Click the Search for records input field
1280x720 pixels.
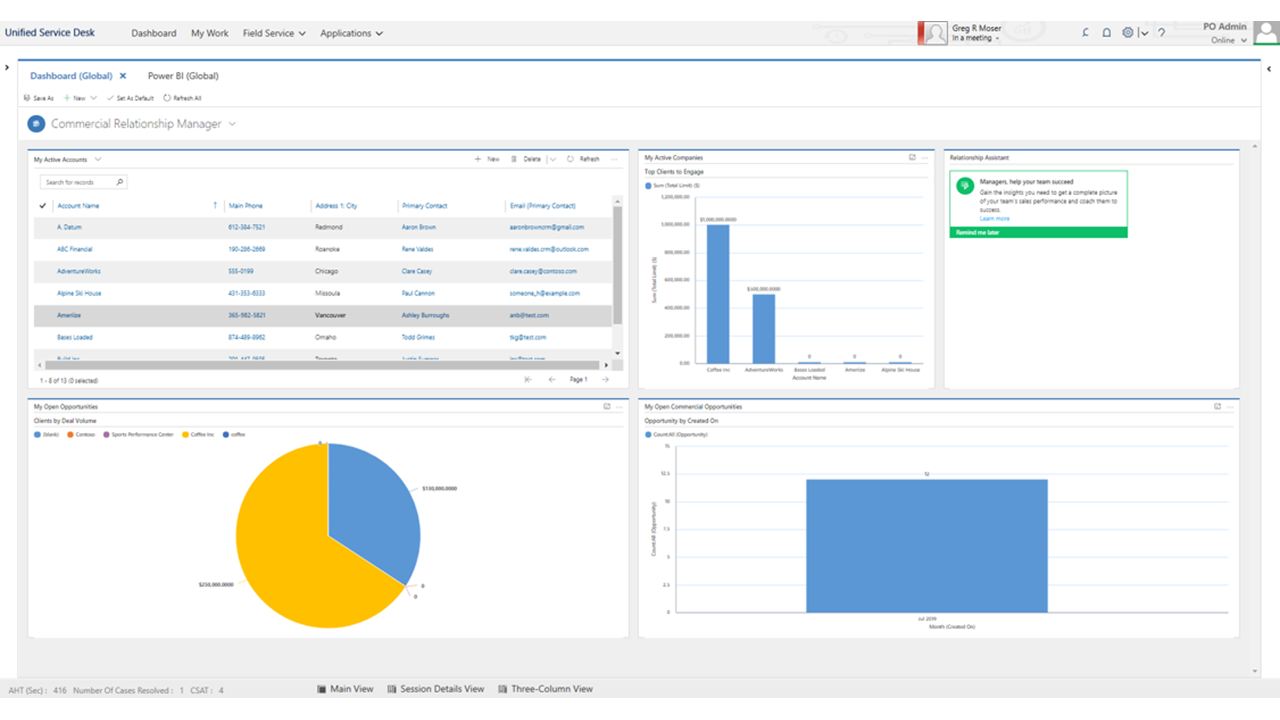[78, 182]
